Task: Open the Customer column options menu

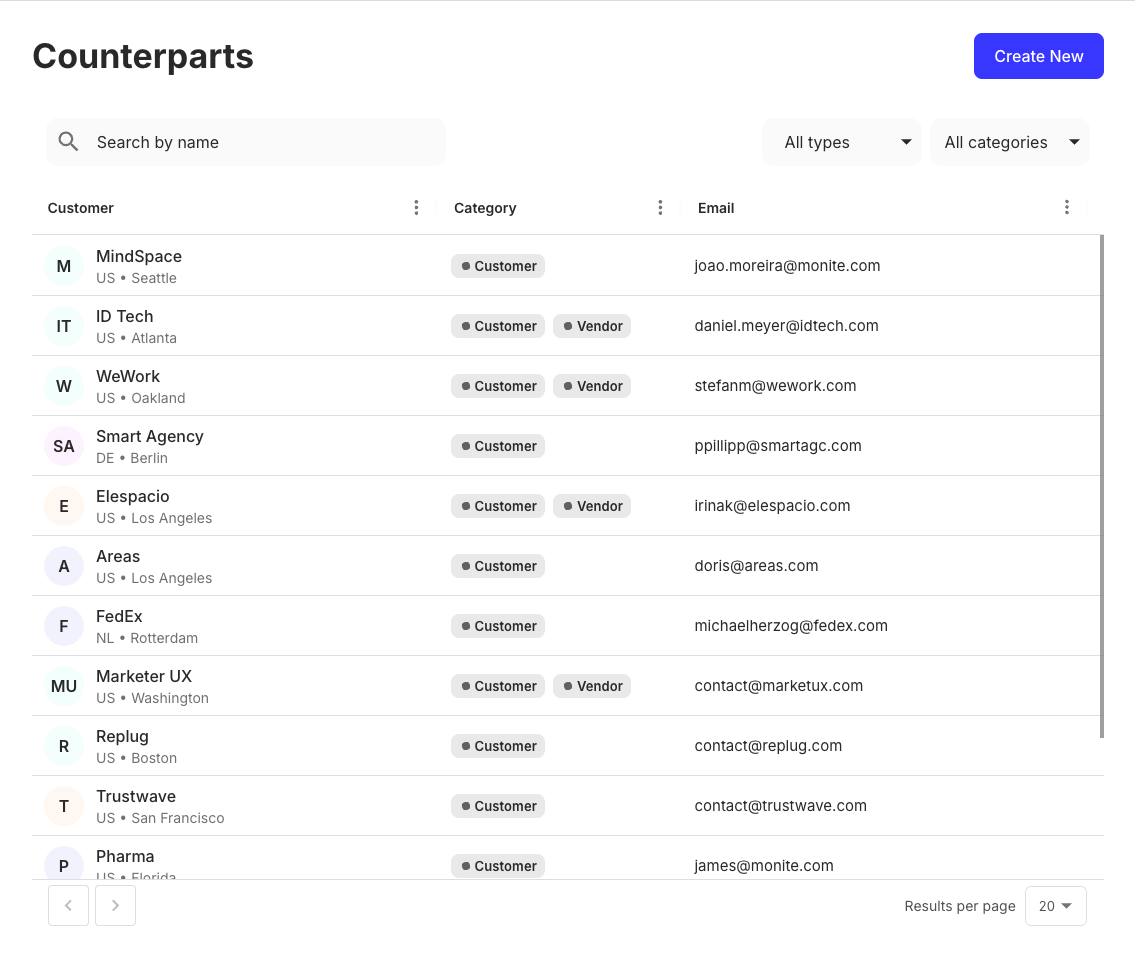Action: 417,207
